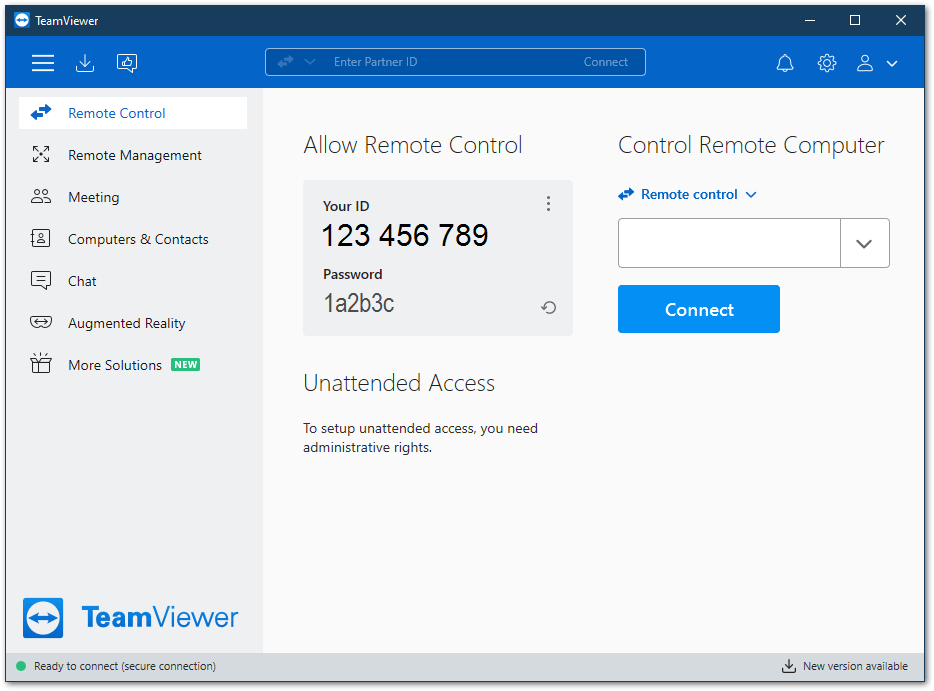Click the connection mode arrows in partner bar
This screenshot has width=934, height=691.
pyautogui.click(x=285, y=61)
